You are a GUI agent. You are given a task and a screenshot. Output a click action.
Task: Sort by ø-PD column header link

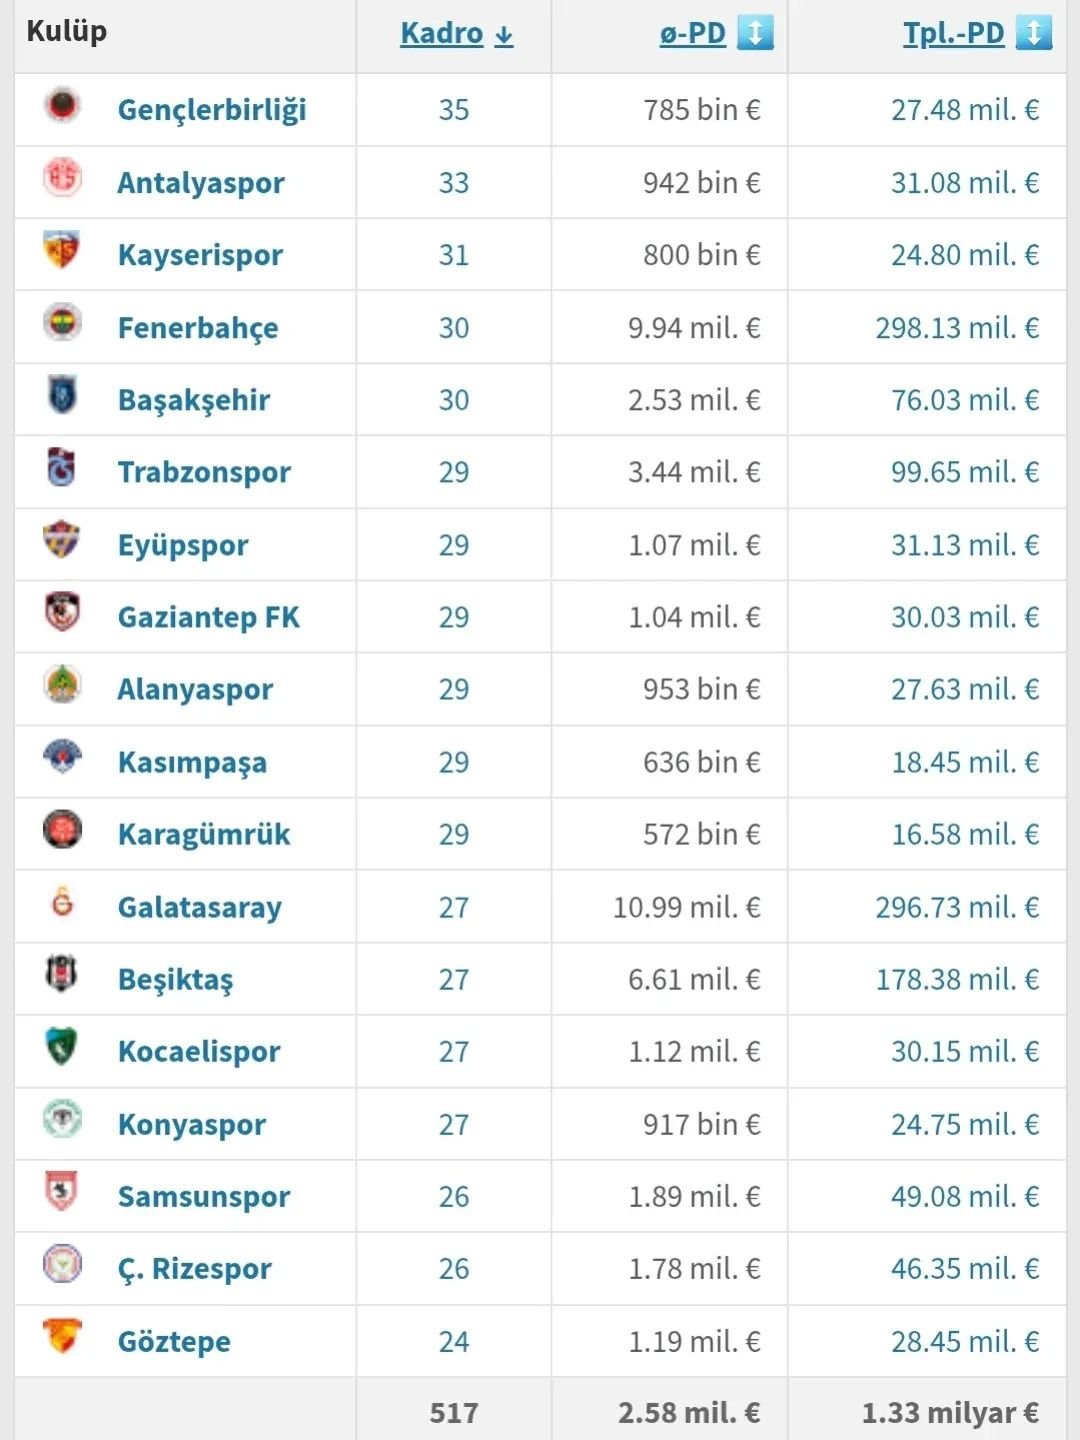coord(693,33)
